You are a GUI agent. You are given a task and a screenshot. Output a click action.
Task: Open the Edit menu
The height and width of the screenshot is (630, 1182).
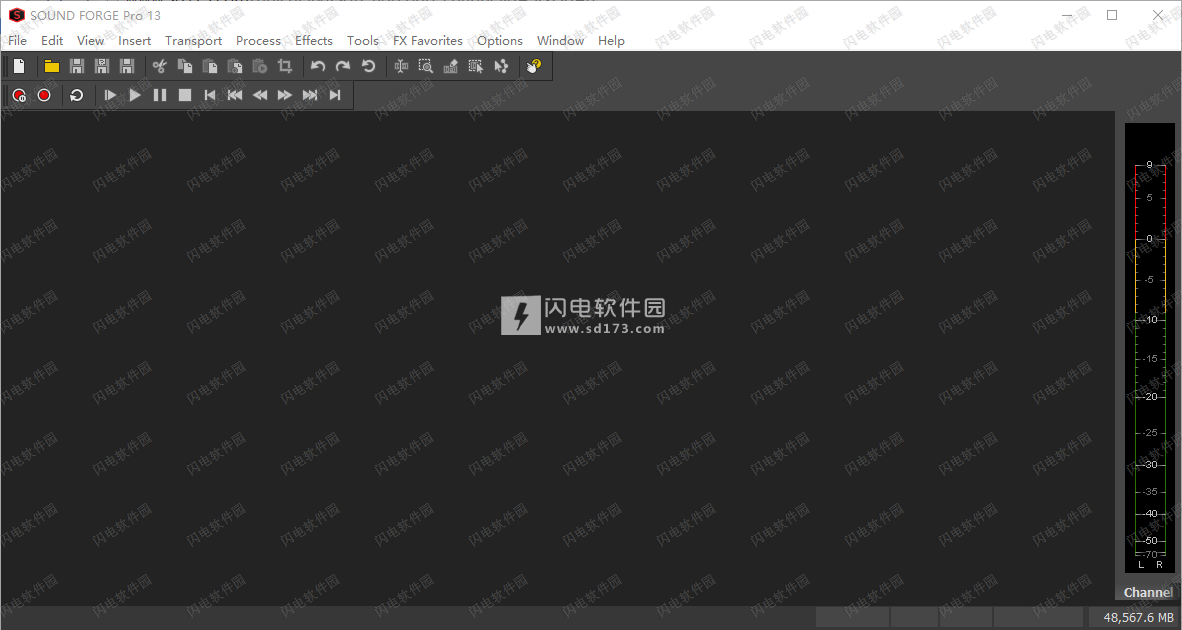click(52, 41)
